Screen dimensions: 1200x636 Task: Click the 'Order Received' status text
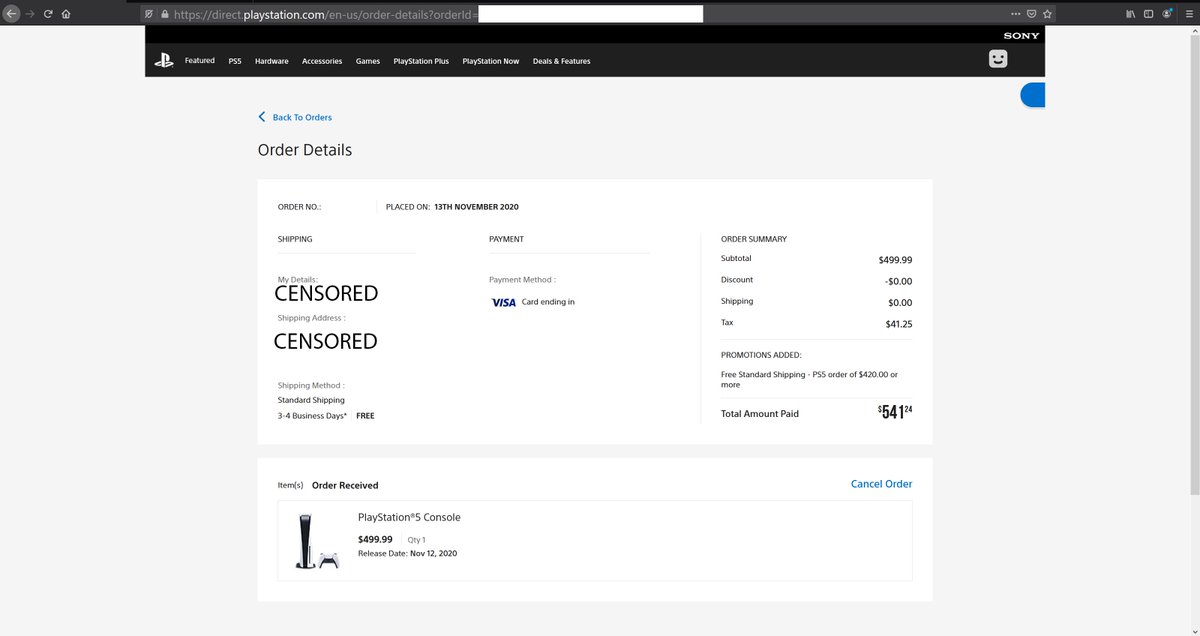[345, 485]
